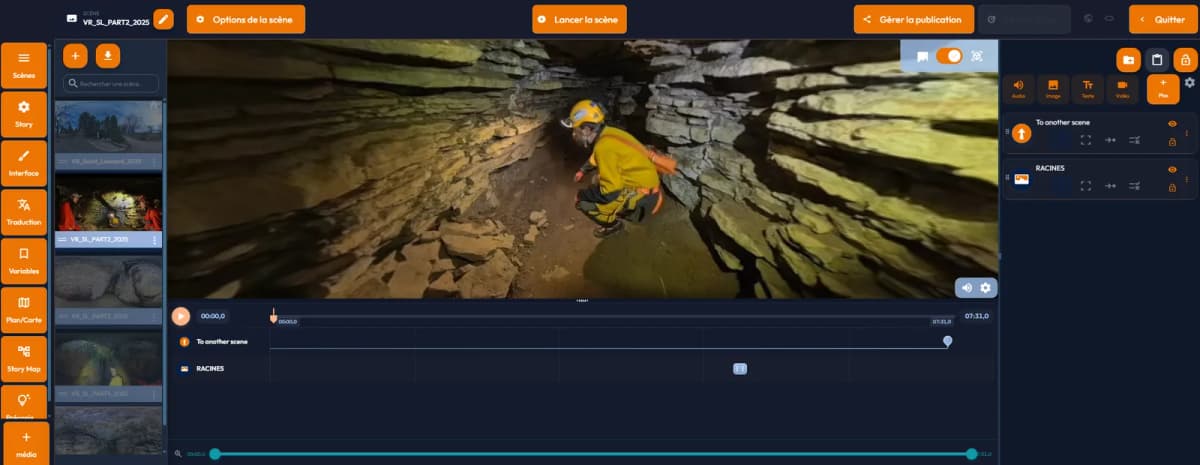Toggle visibility eye of RACINES
The image size is (1200, 465).
1172,170
